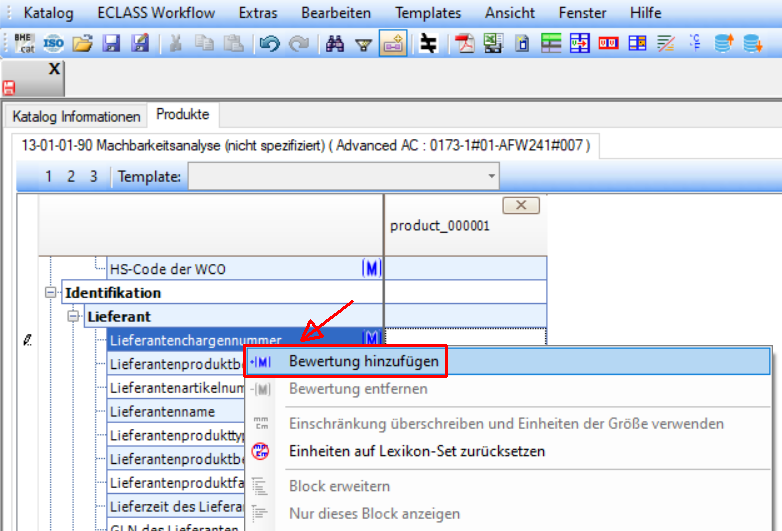Viewport: 782px width, 531px height.
Task: Click the Copy pages icon
Action: tap(204, 43)
